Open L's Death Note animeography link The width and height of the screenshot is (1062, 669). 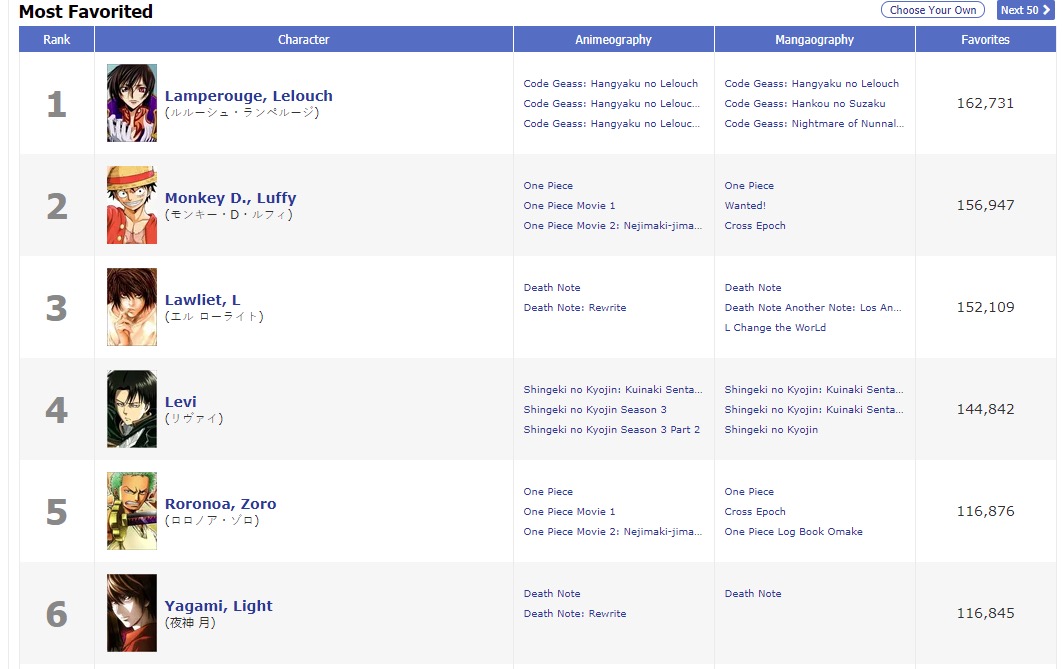click(551, 288)
